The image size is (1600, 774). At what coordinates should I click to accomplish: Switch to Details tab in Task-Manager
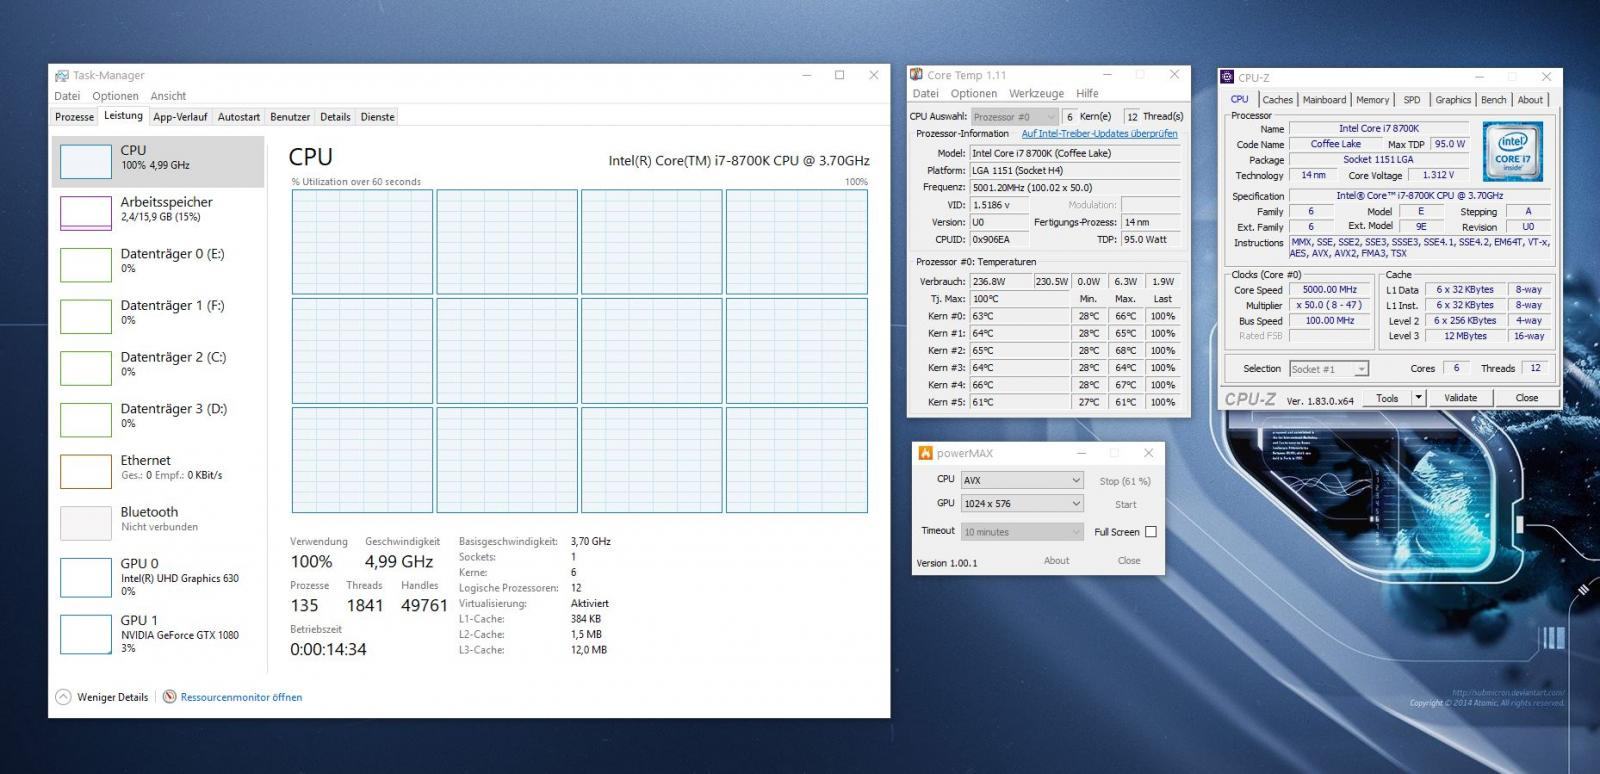click(335, 117)
